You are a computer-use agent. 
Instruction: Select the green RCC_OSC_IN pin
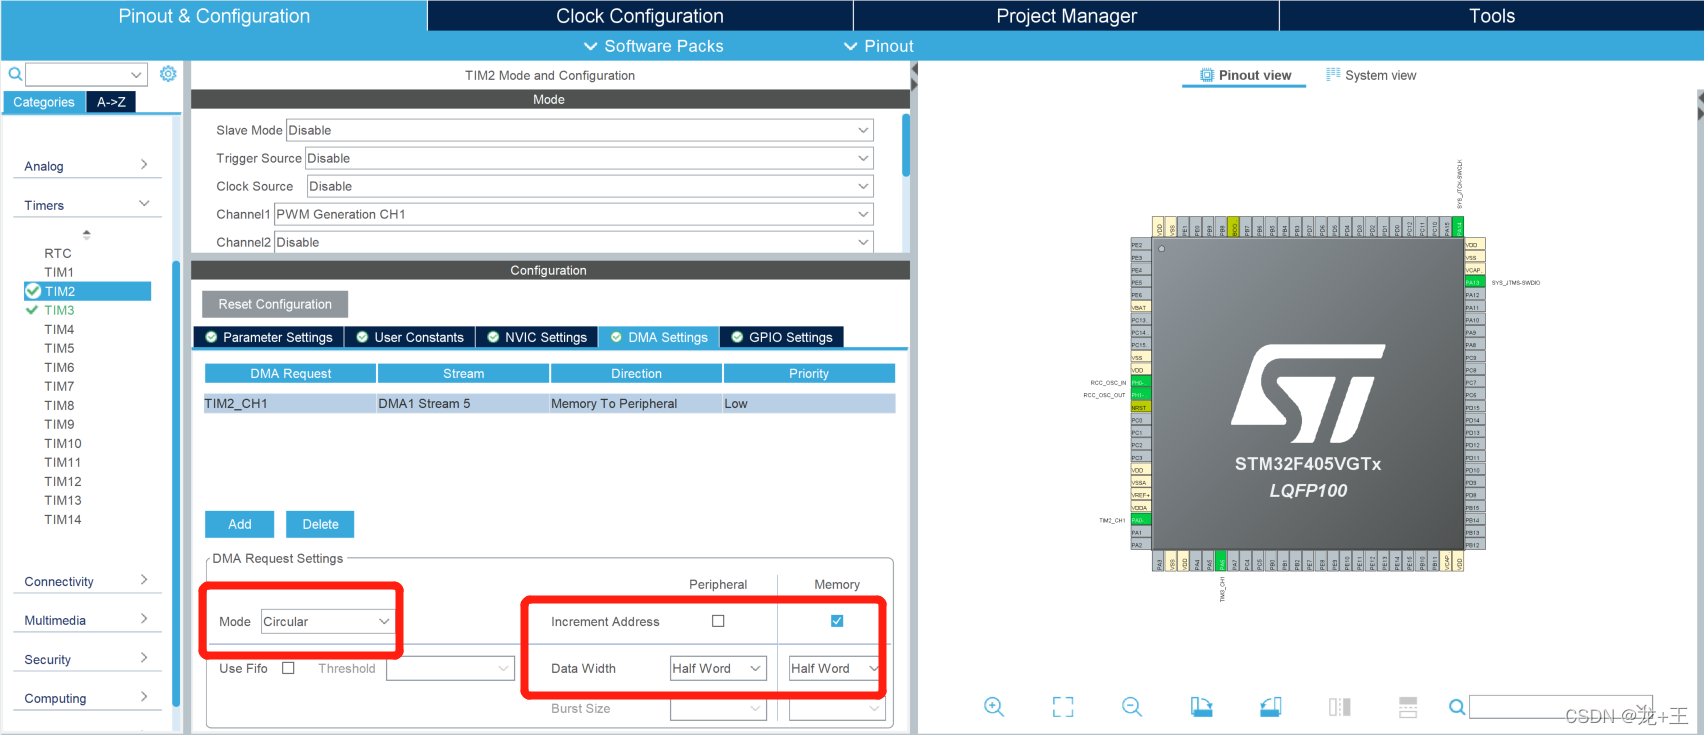click(x=1139, y=382)
